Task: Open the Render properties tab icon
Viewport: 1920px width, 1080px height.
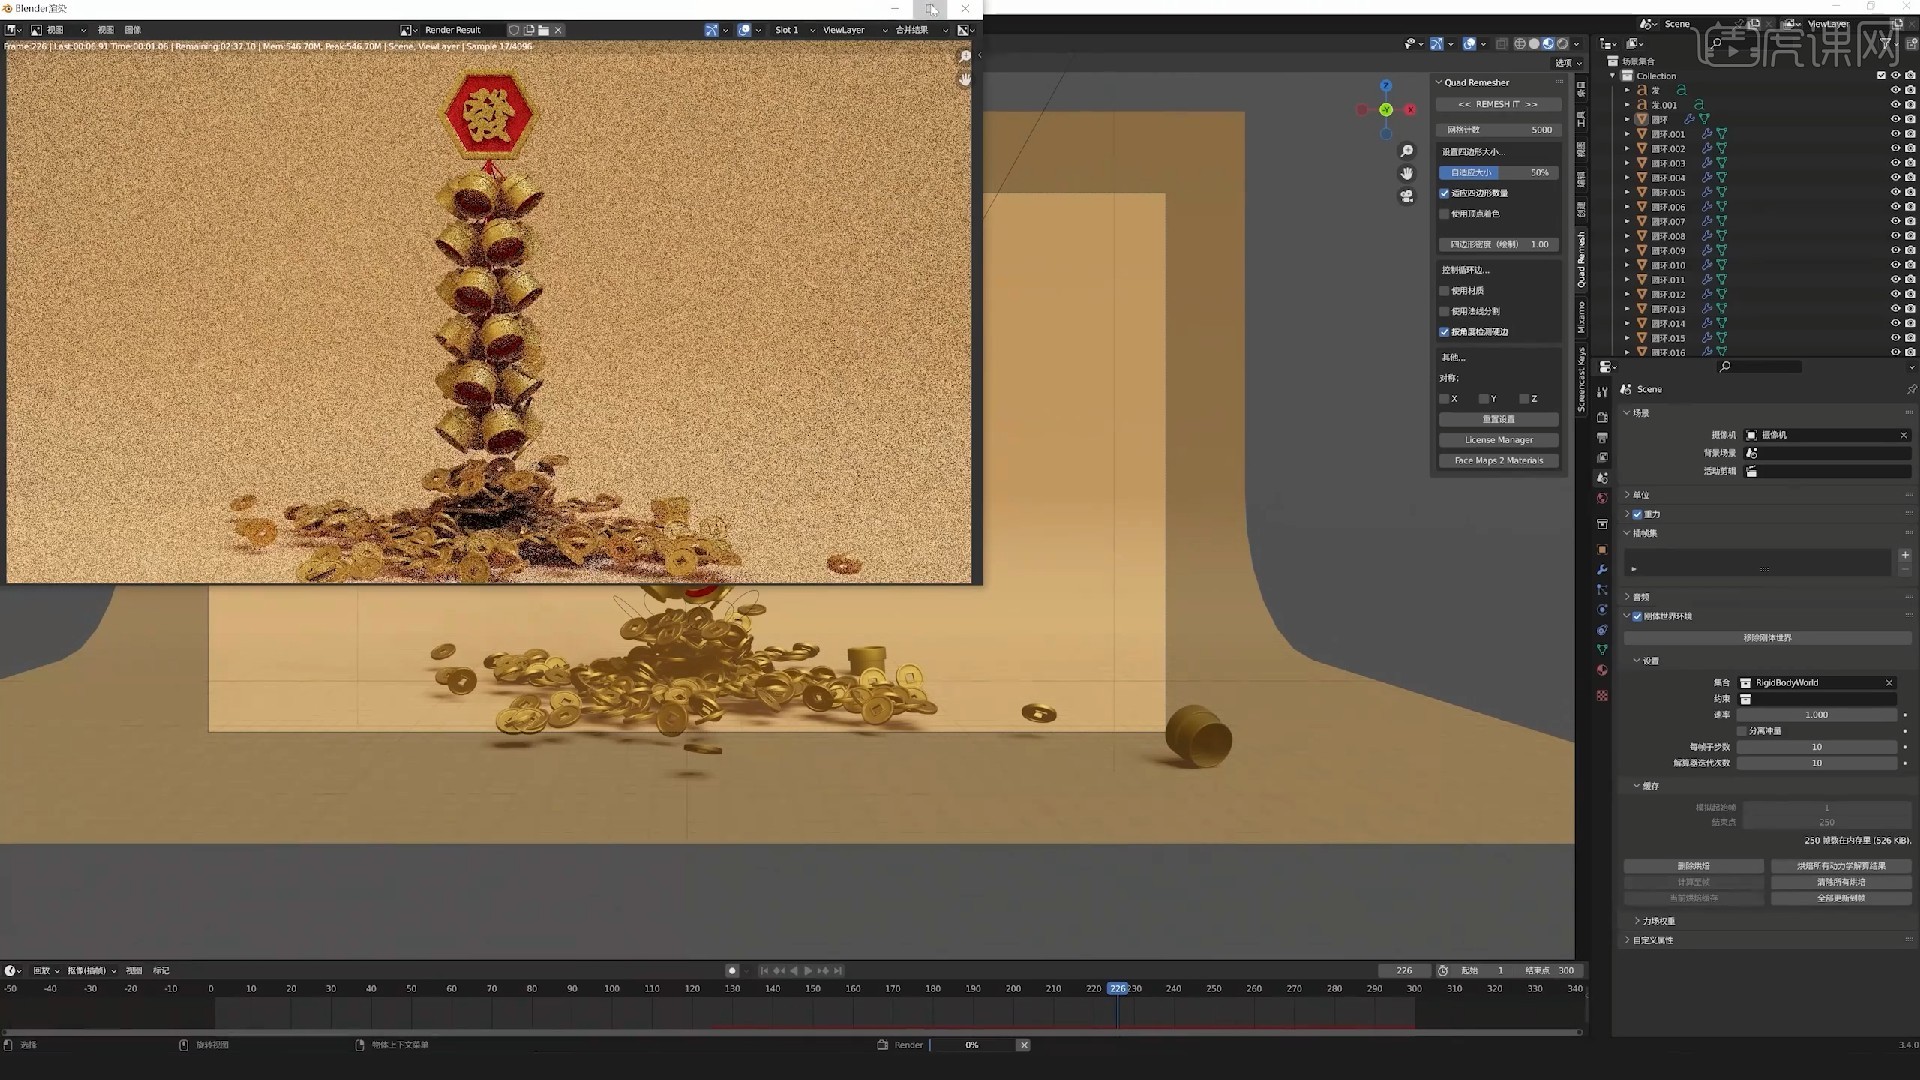Action: [1602, 418]
